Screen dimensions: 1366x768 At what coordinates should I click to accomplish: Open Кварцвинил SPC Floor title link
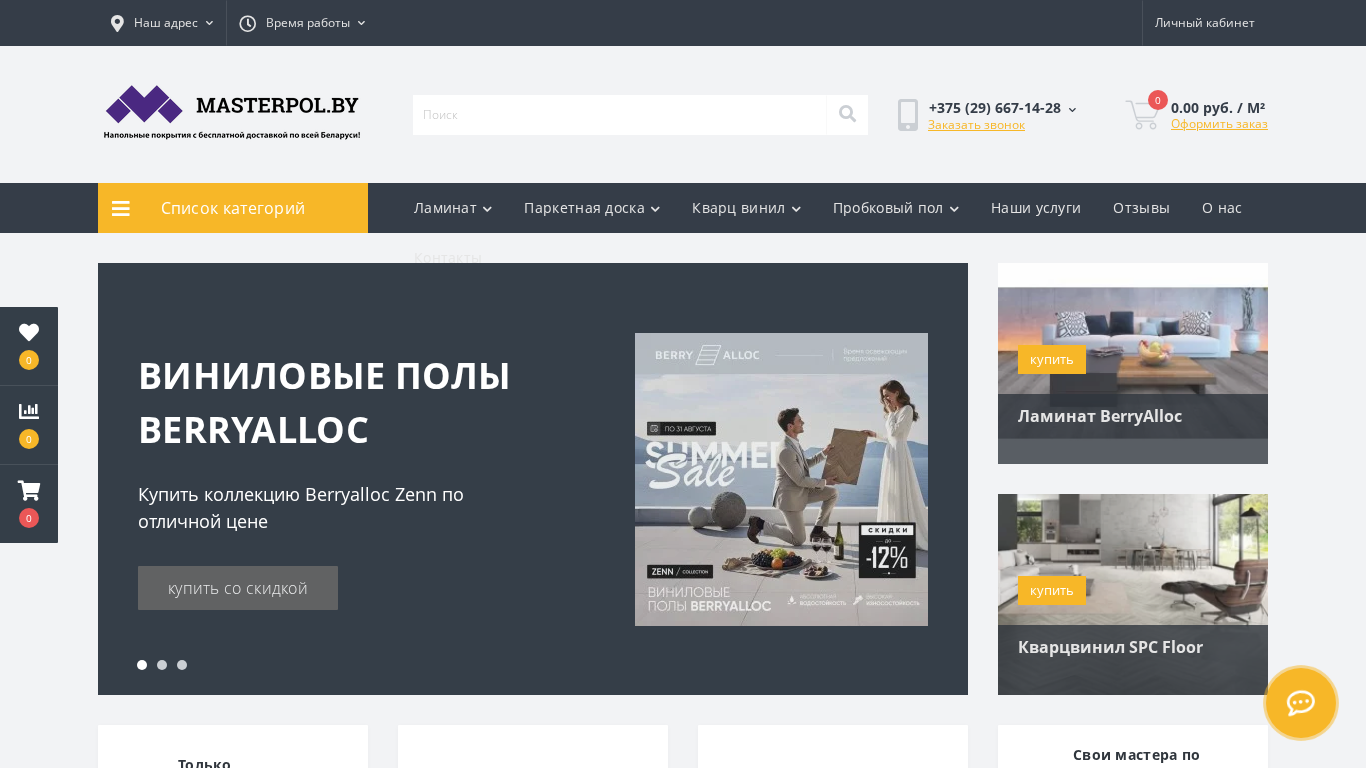(1110, 647)
